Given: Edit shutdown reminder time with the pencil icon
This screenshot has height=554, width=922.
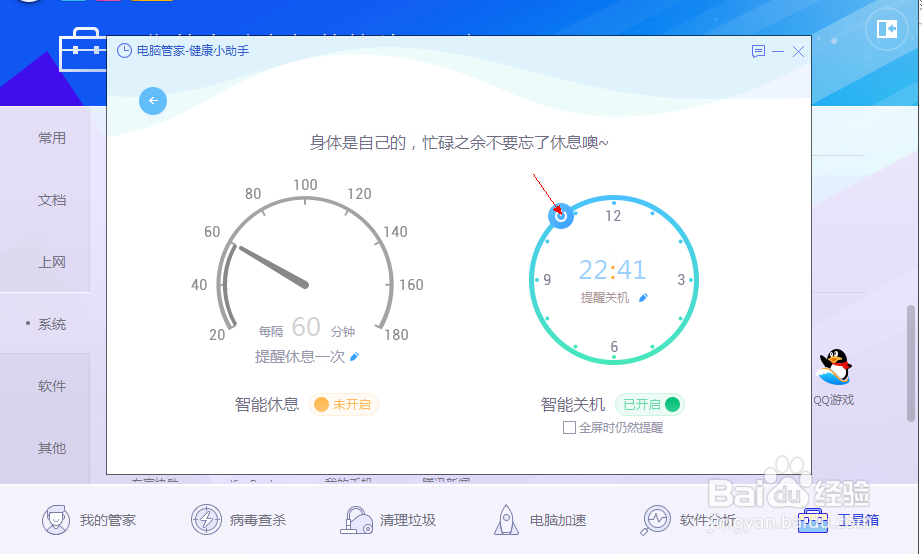Looking at the screenshot, I should pos(643,298).
